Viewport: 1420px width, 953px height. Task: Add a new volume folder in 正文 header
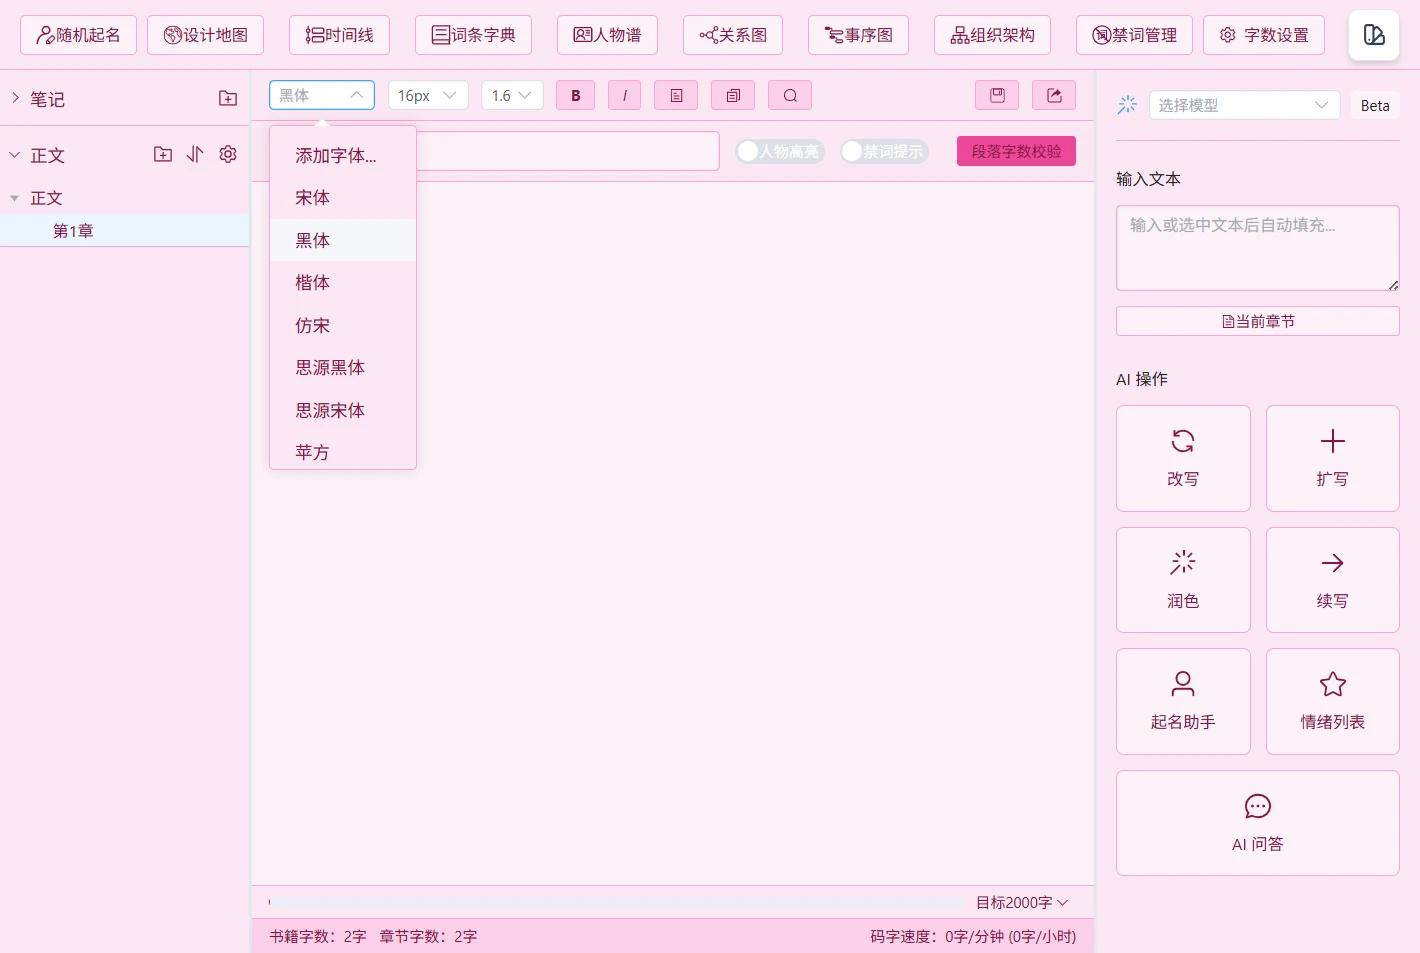163,154
